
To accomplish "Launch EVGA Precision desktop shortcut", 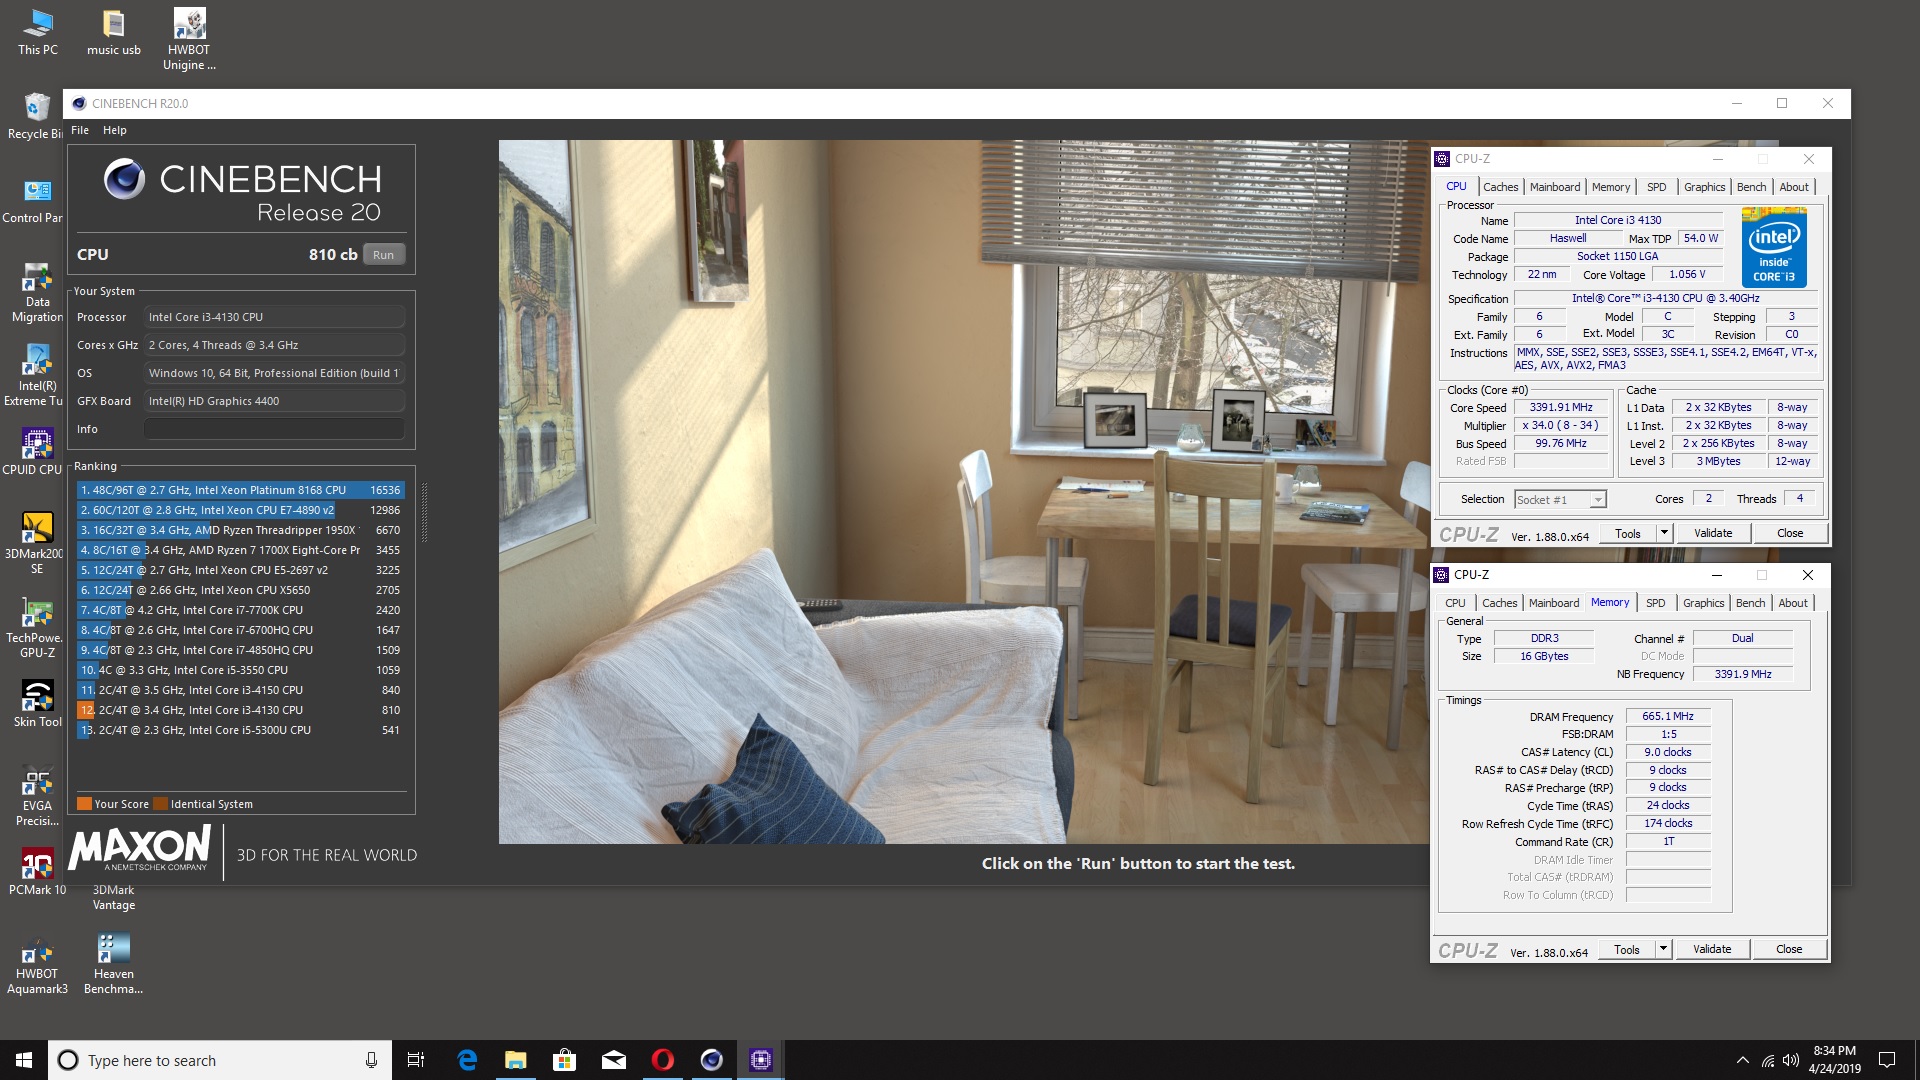I will 37,796.
